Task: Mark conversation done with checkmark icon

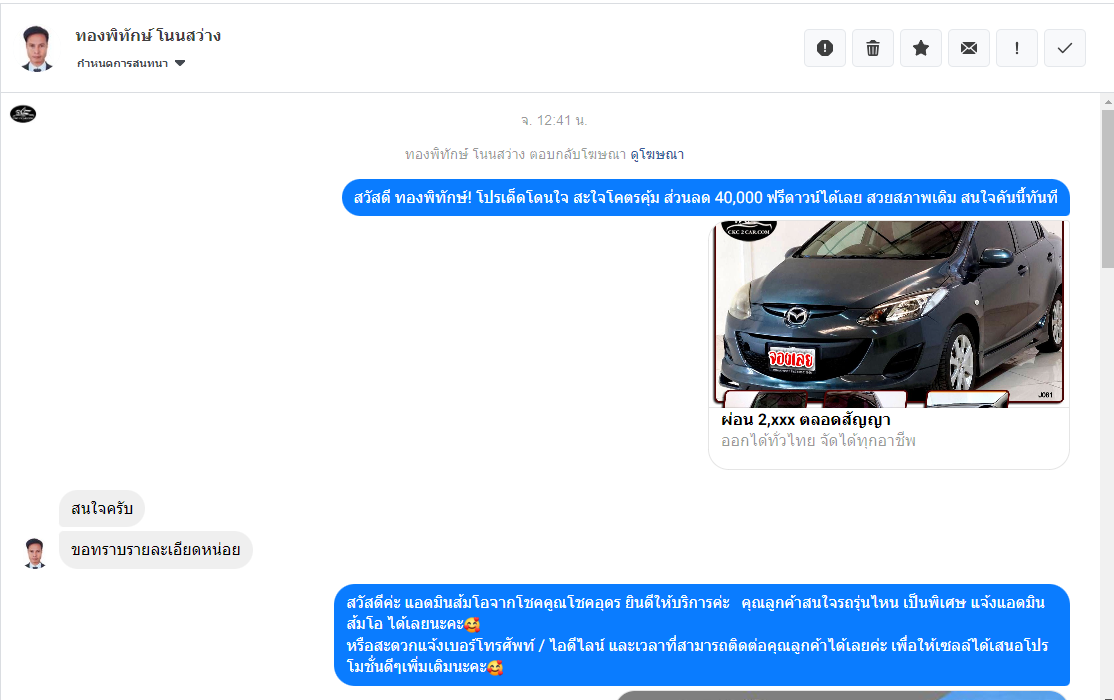Action: point(1065,48)
